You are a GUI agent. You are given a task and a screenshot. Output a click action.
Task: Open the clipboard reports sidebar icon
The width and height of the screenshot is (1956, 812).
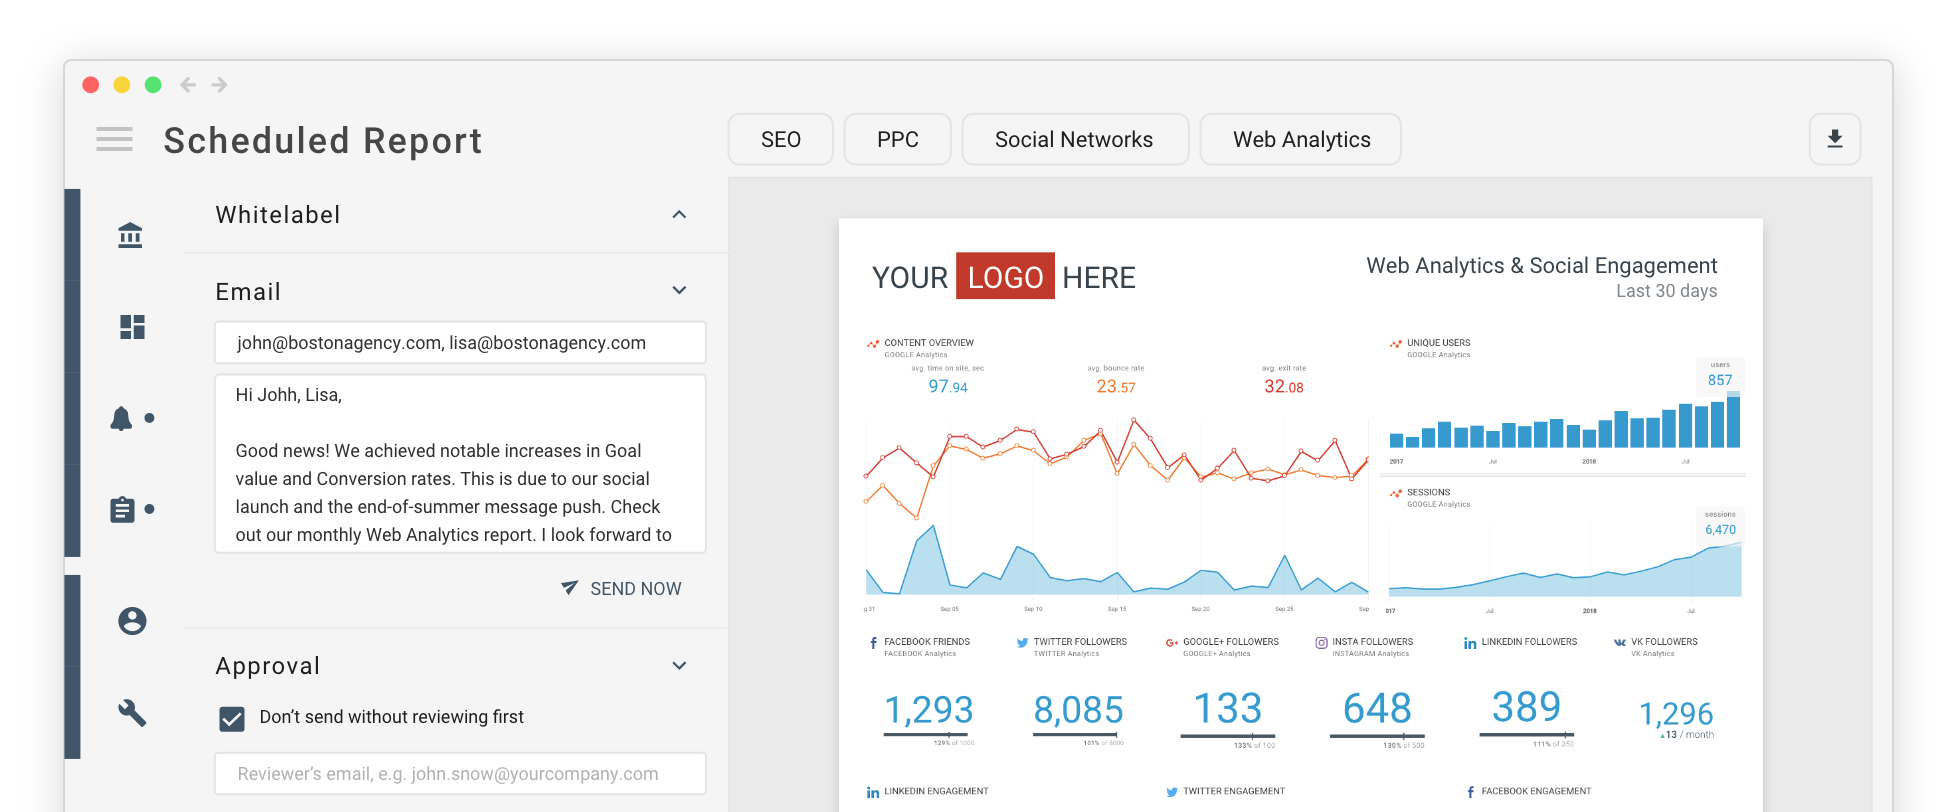click(x=122, y=509)
